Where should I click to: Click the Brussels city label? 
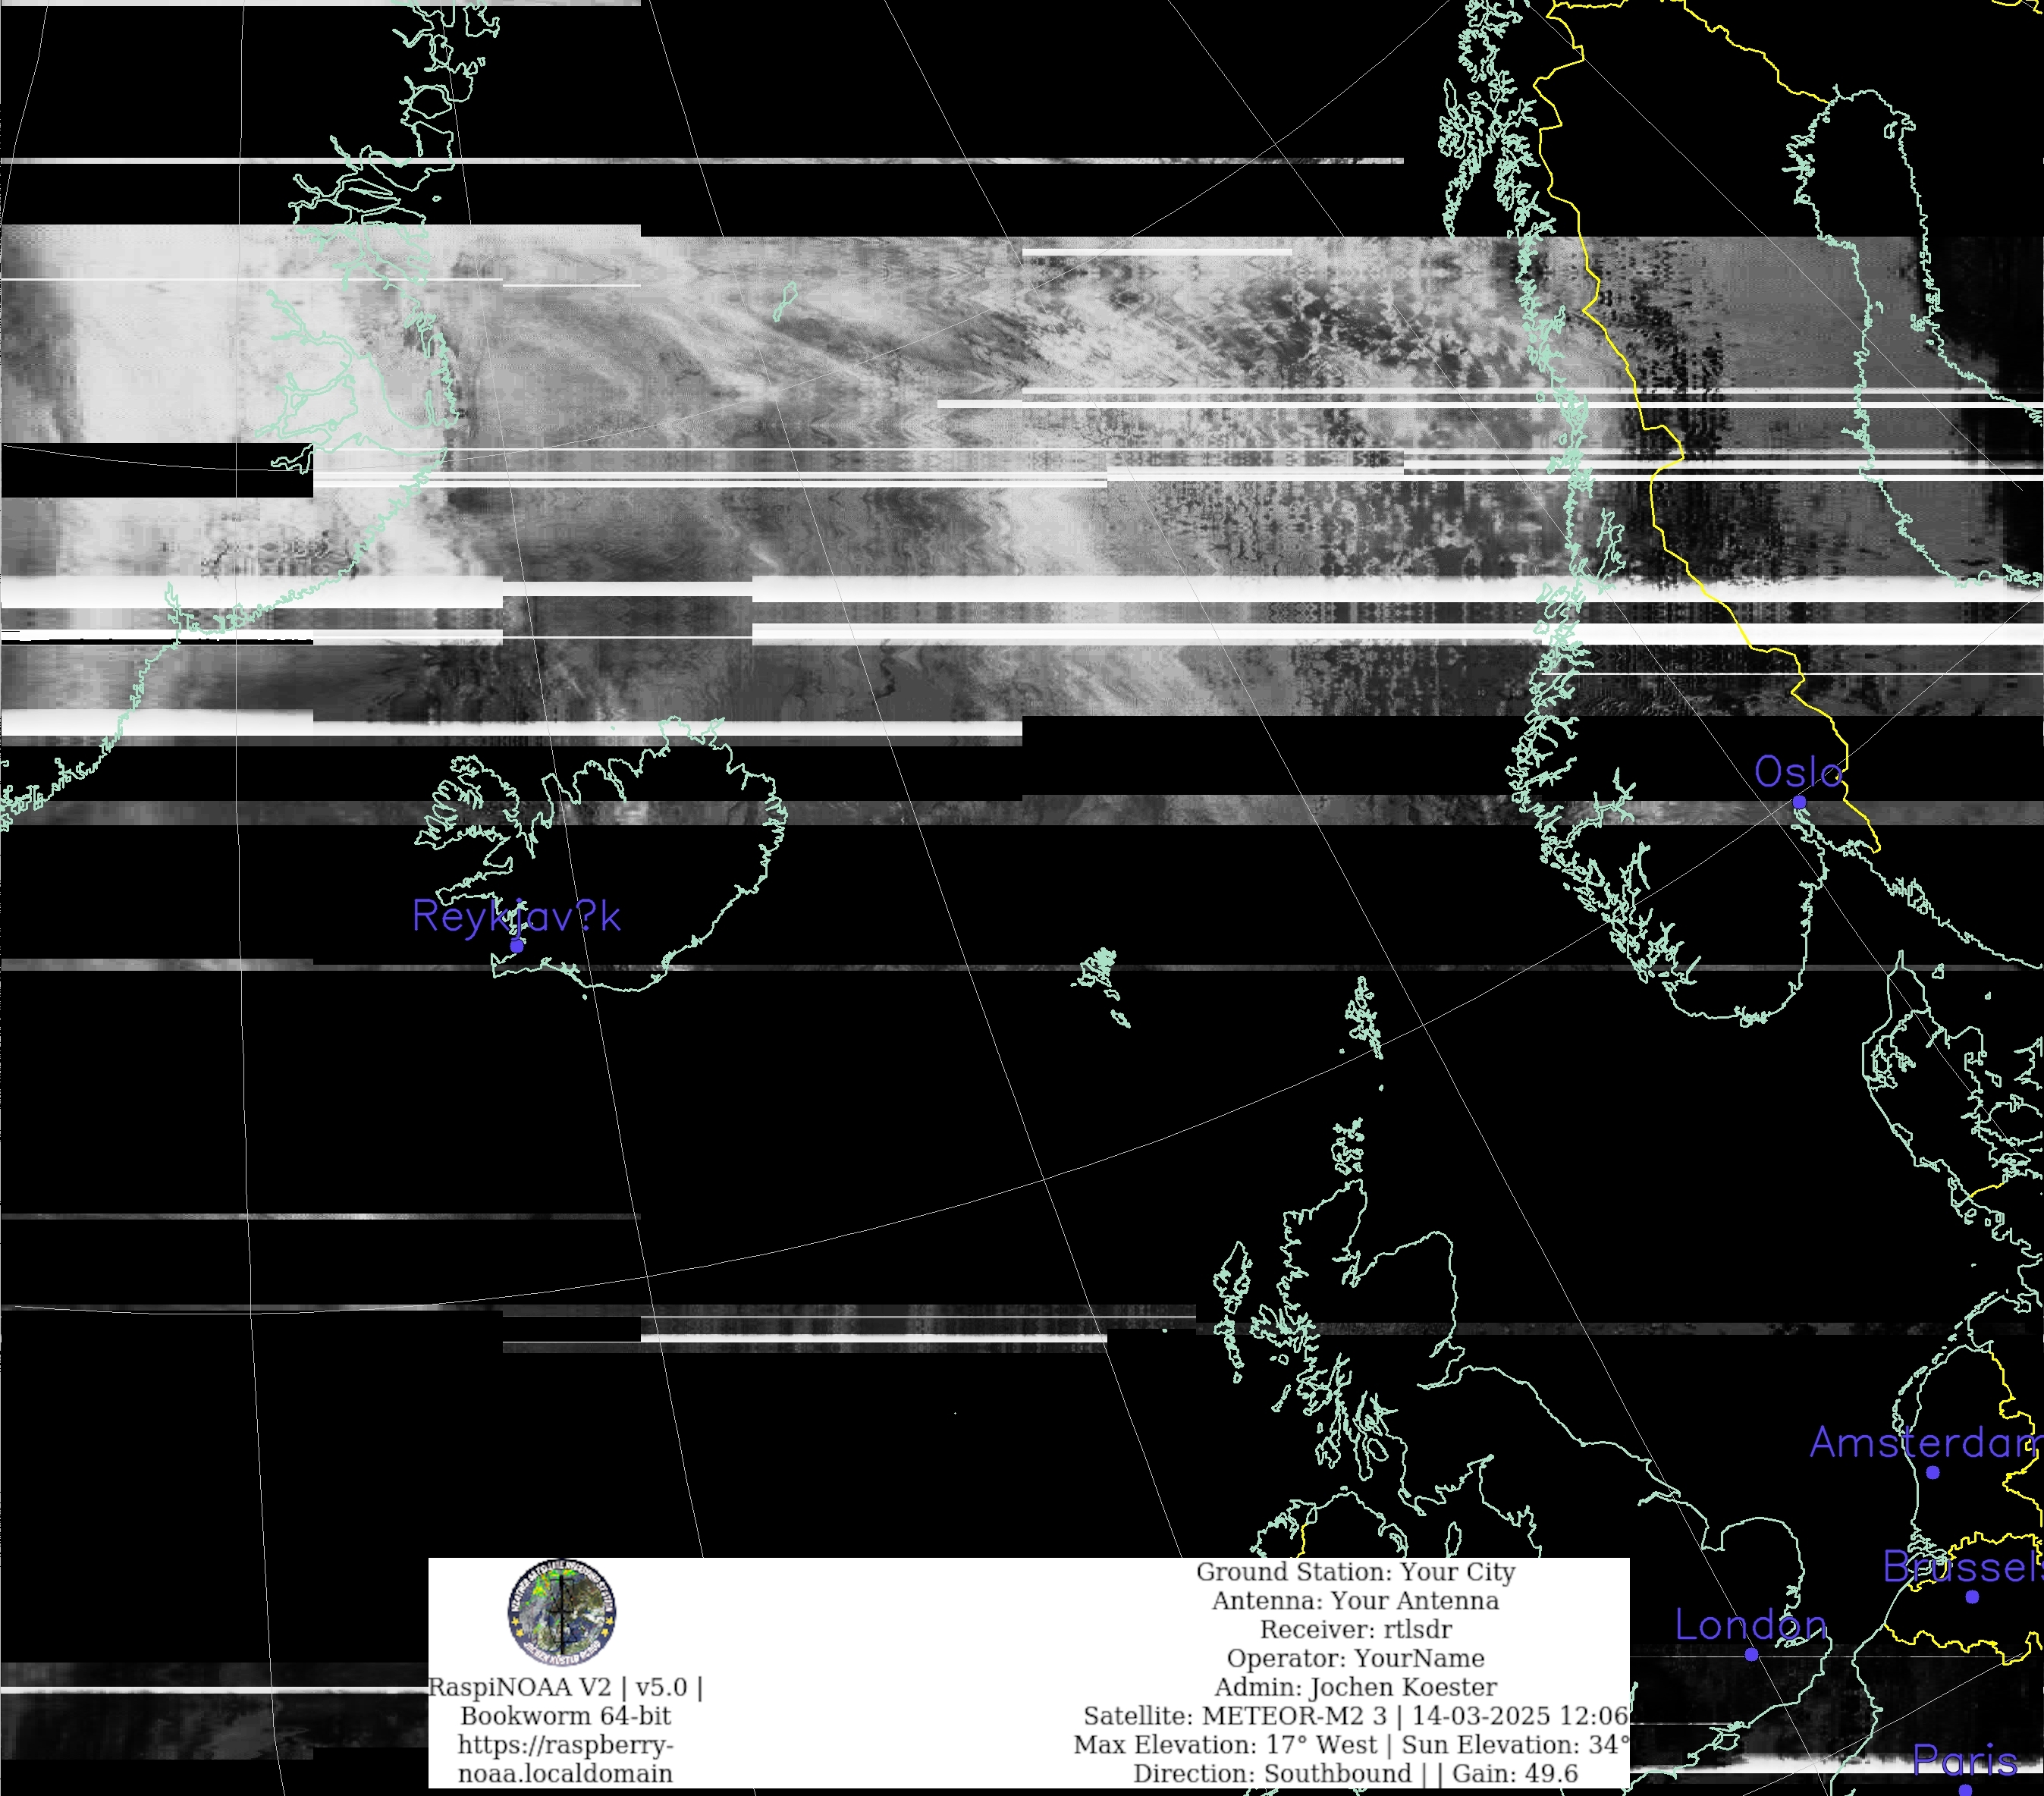pyautogui.click(x=1963, y=1567)
